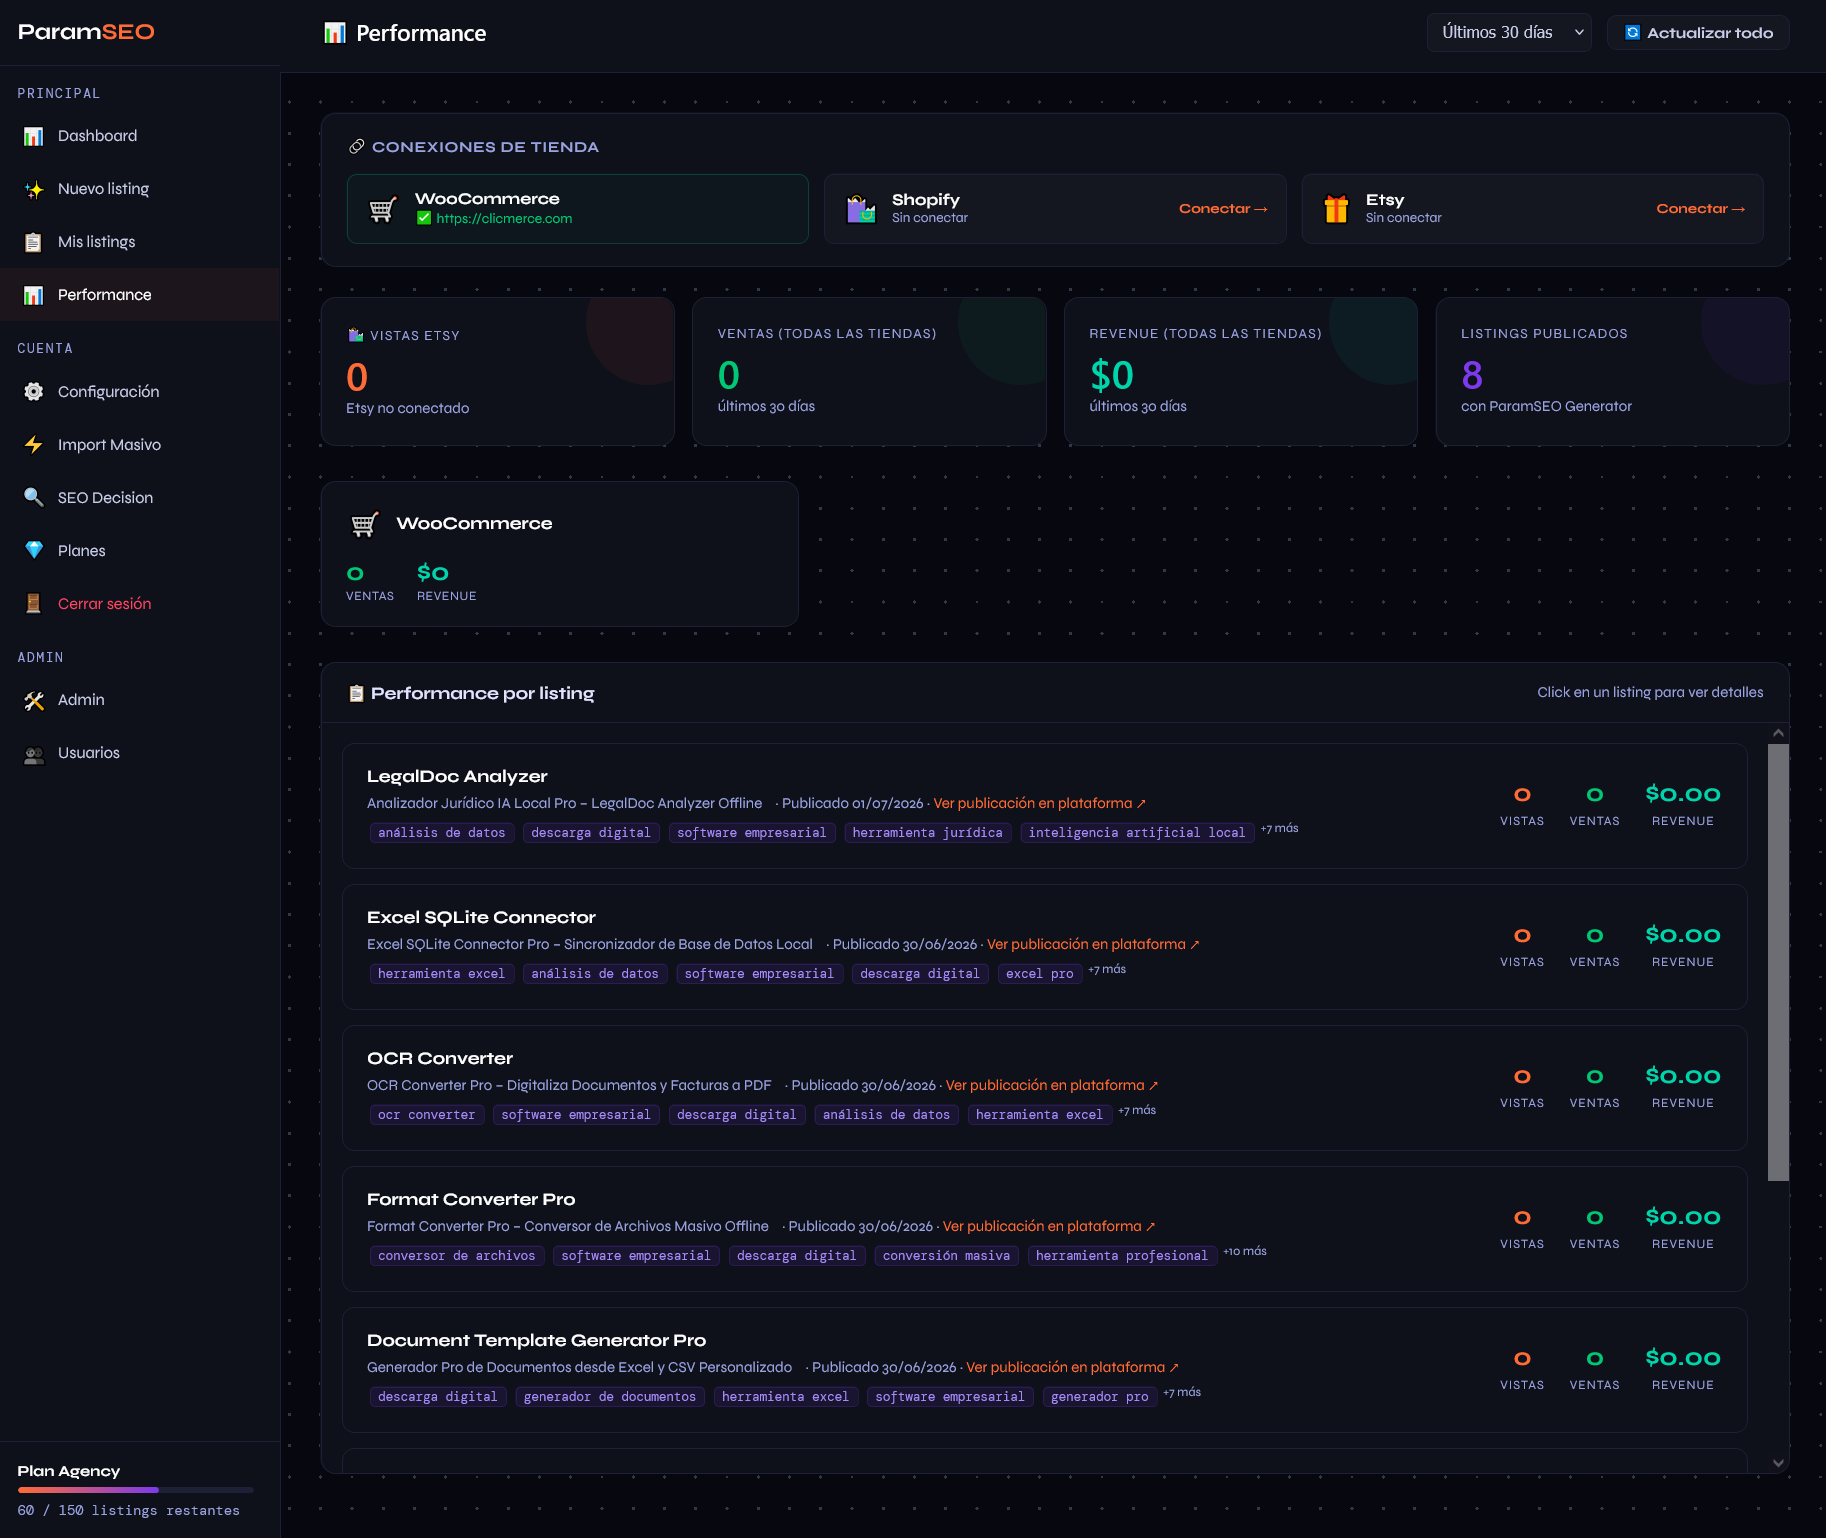Click scrollbar up arrow in listing panel

1778,733
